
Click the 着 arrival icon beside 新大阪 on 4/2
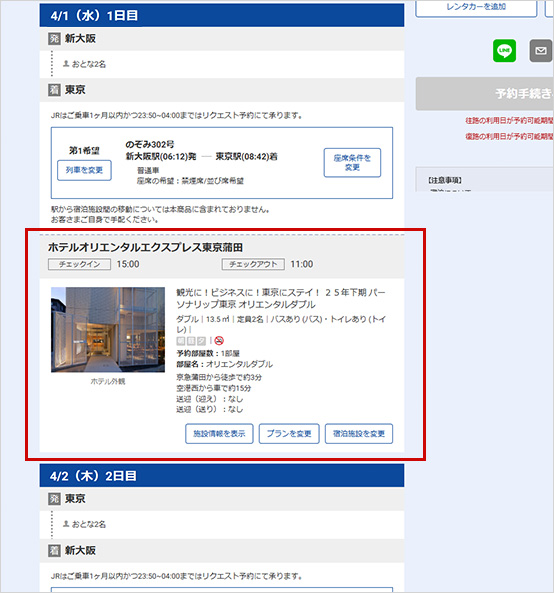tap(54, 550)
